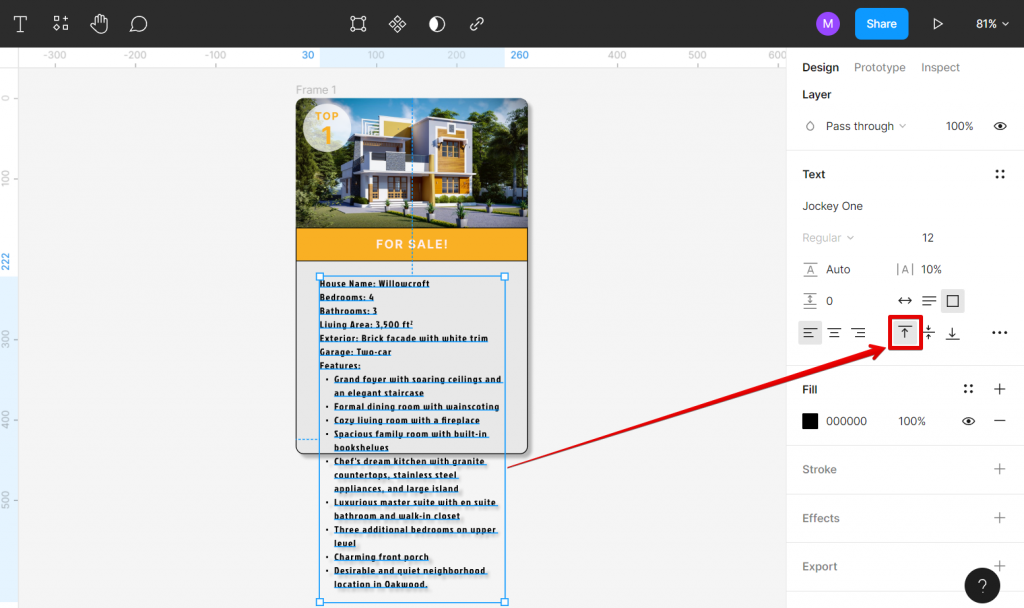Switch to the Inspect tab
The height and width of the screenshot is (608, 1024).
click(939, 67)
